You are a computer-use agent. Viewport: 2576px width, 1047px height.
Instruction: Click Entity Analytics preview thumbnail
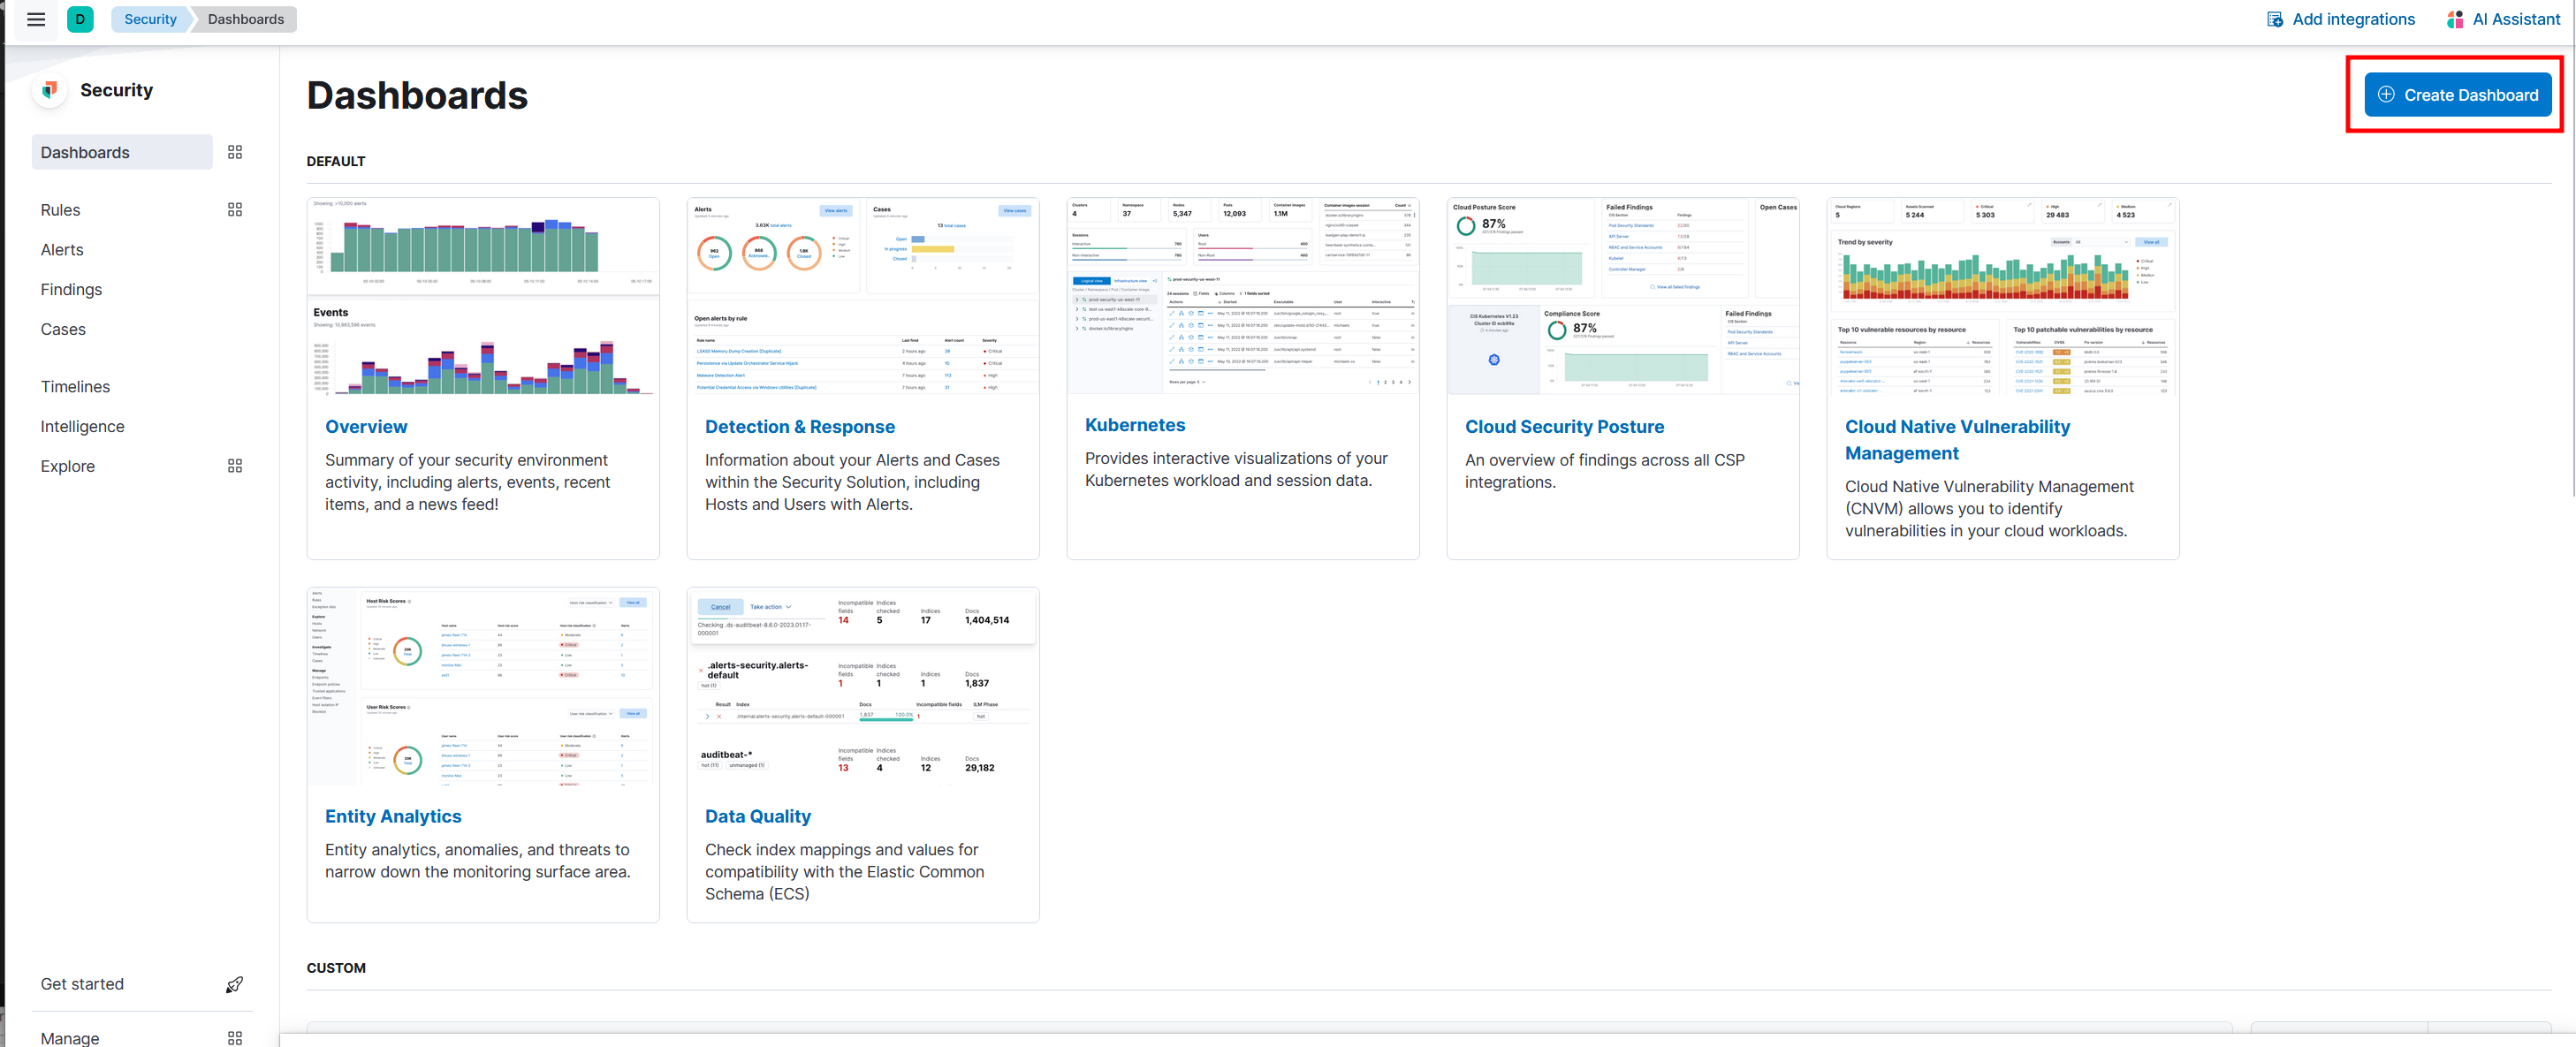[483, 687]
